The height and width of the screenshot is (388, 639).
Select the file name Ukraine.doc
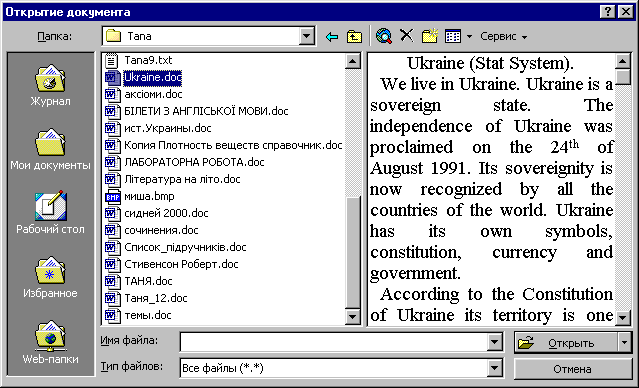[152, 77]
